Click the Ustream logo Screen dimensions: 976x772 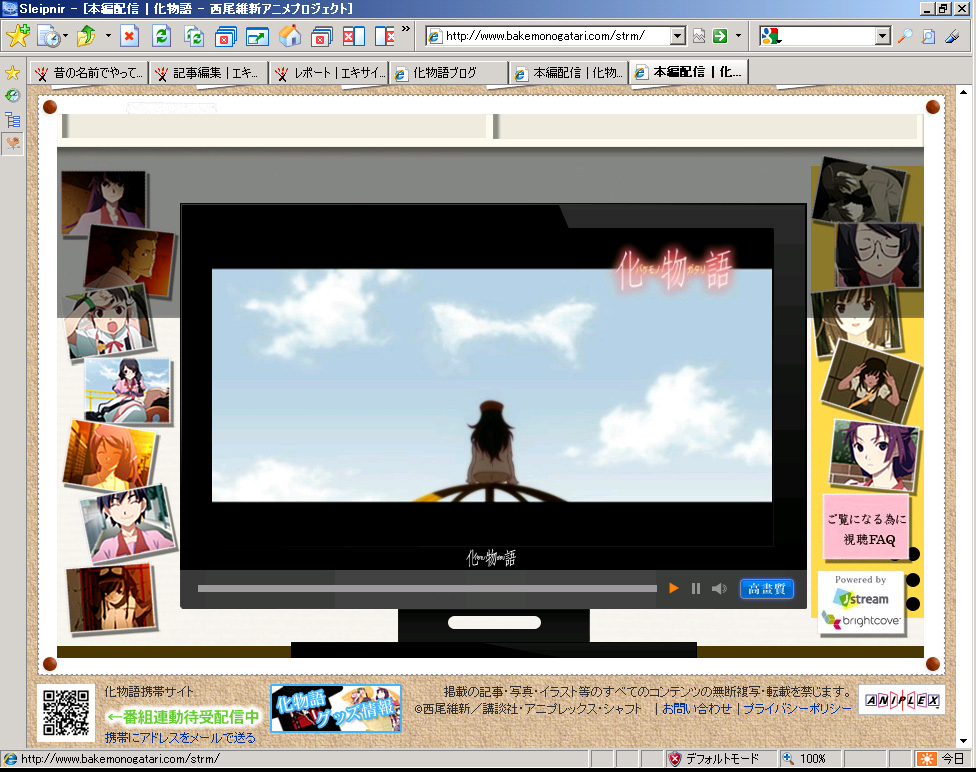(861, 599)
